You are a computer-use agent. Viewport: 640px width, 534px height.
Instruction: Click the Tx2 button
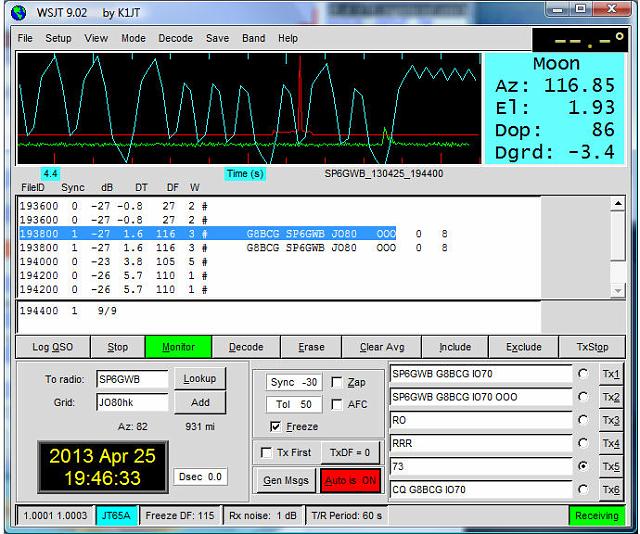[611, 397]
